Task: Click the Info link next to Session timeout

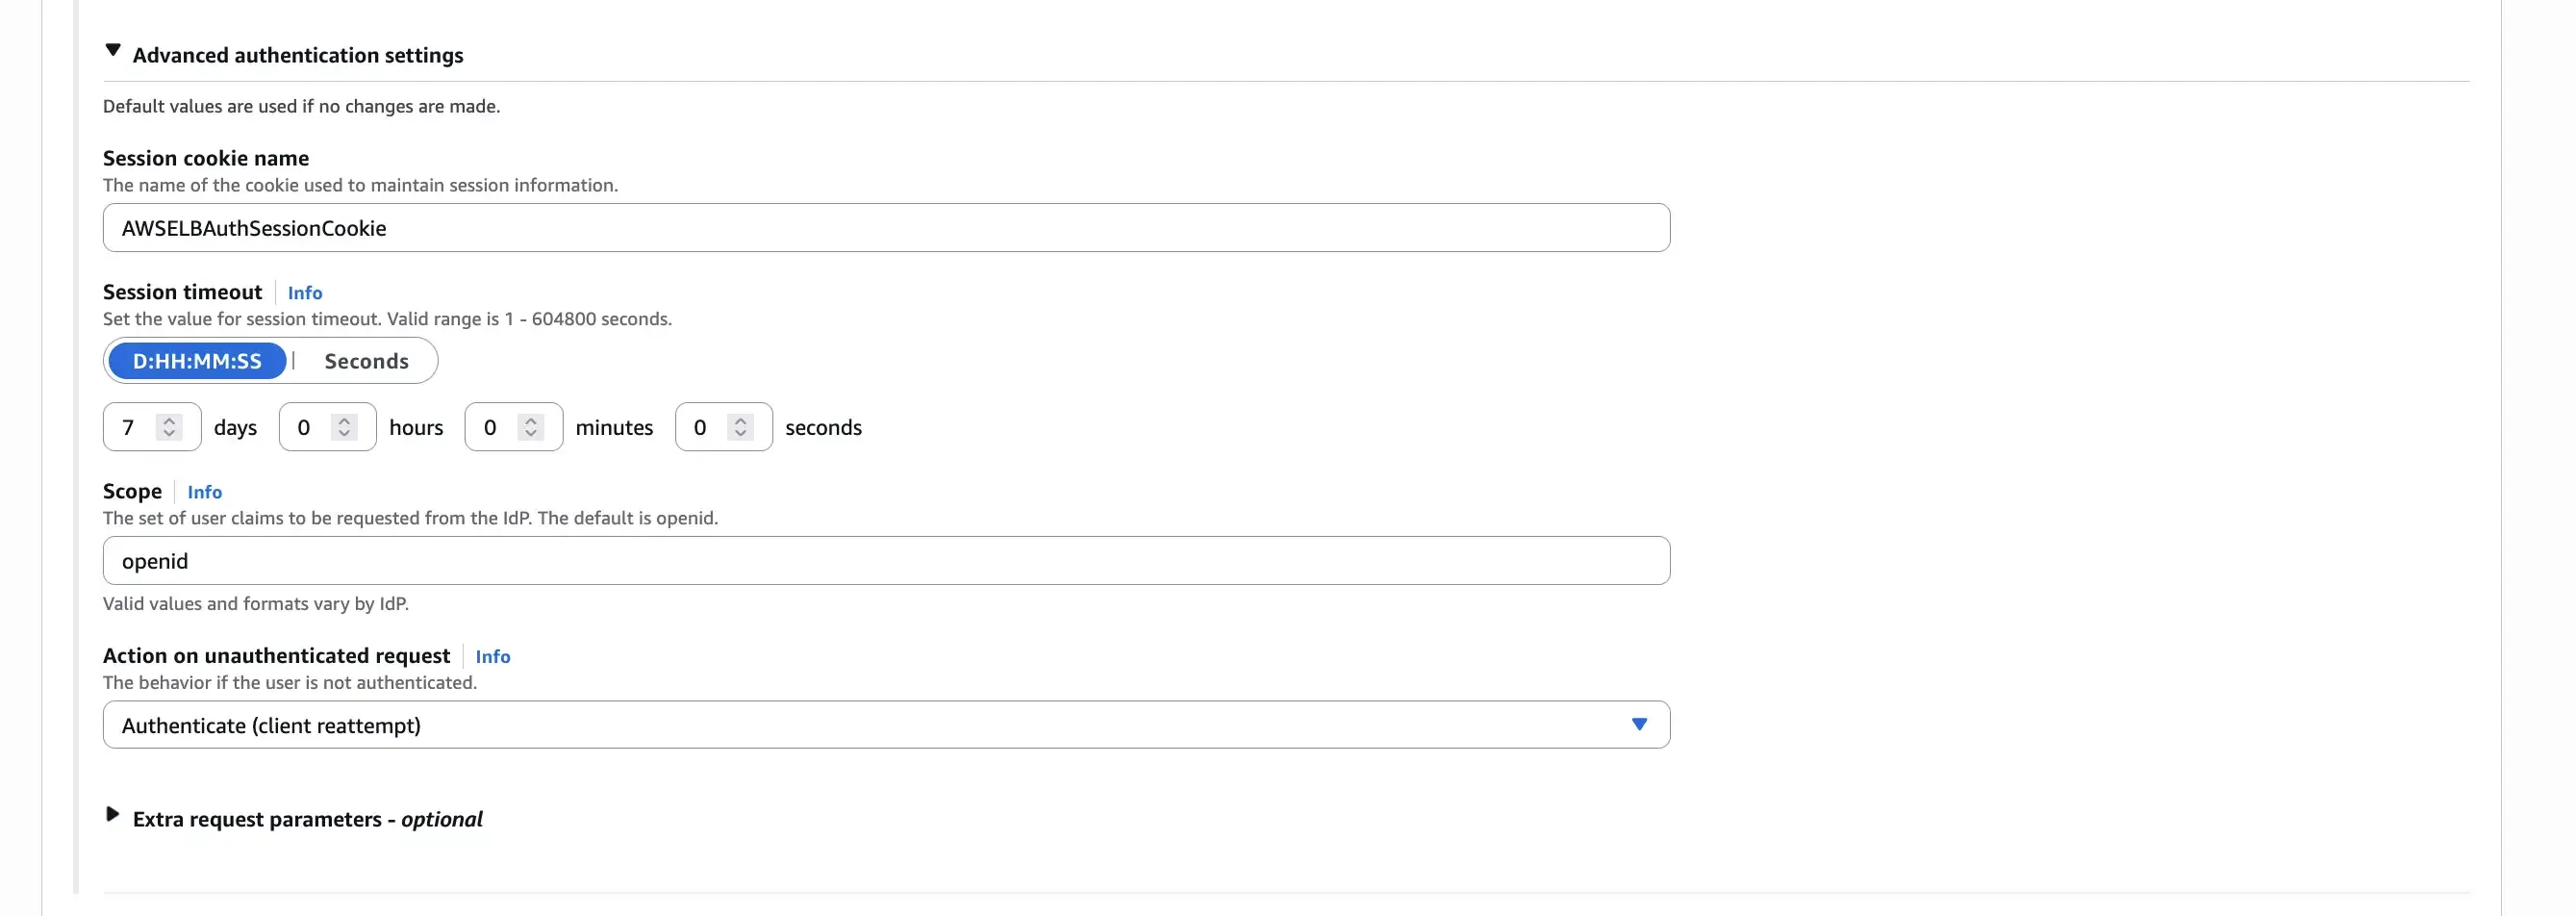Action: coord(305,292)
